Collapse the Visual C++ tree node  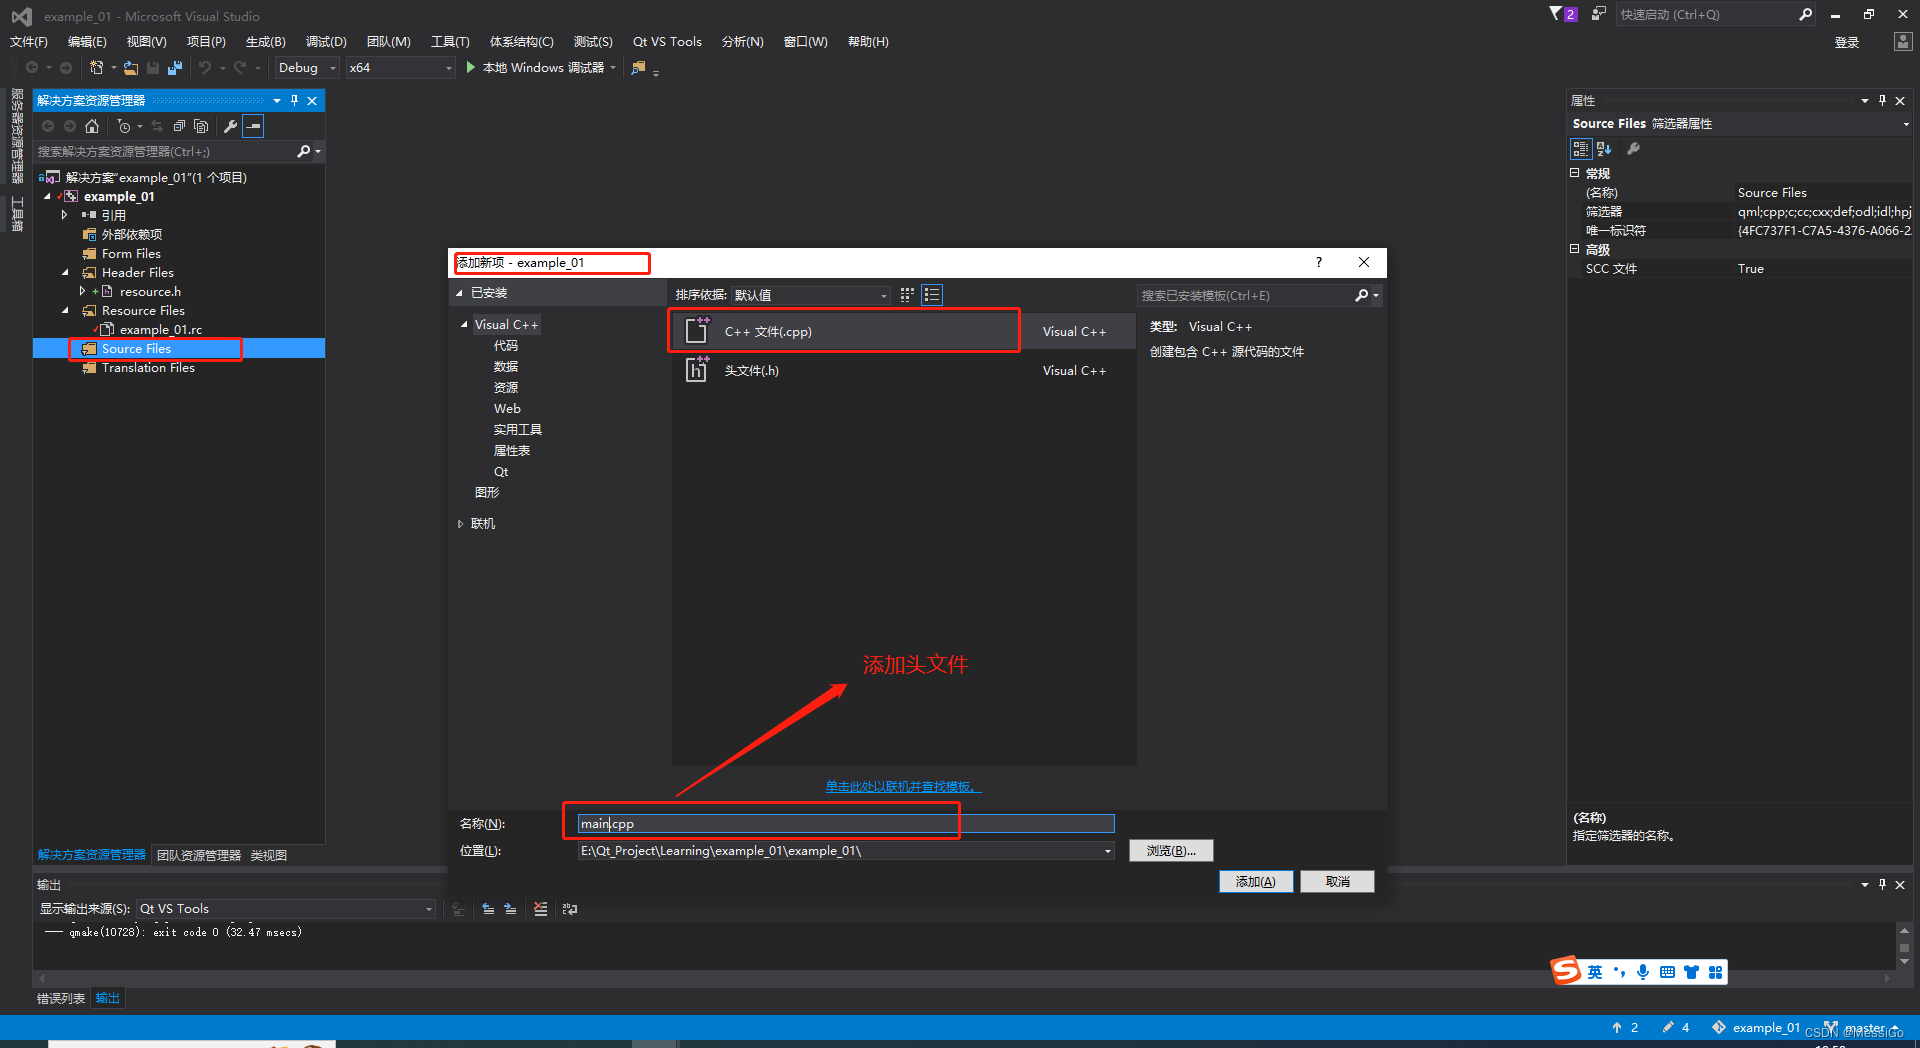tap(464, 325)
